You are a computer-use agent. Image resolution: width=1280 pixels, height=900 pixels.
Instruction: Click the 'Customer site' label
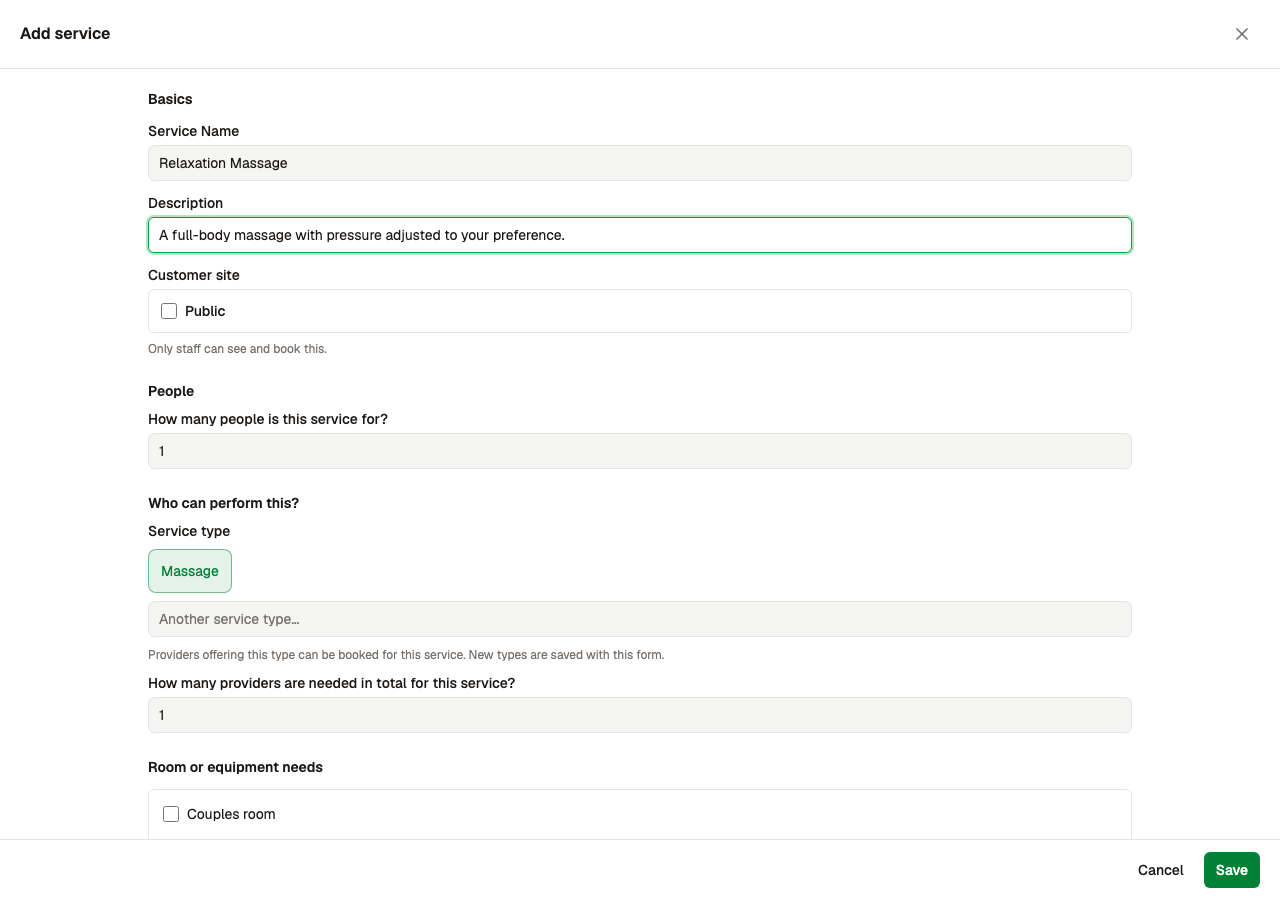click(x=194, y=275)
